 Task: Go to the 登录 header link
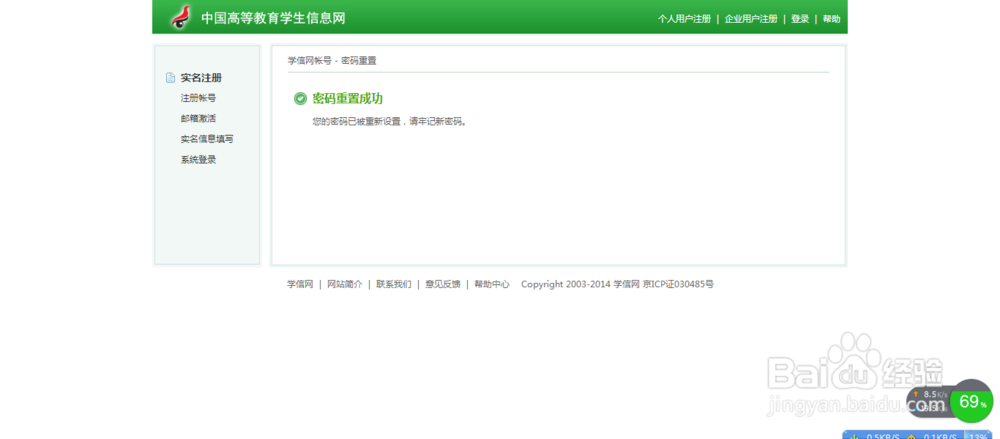tap(800, 19)
